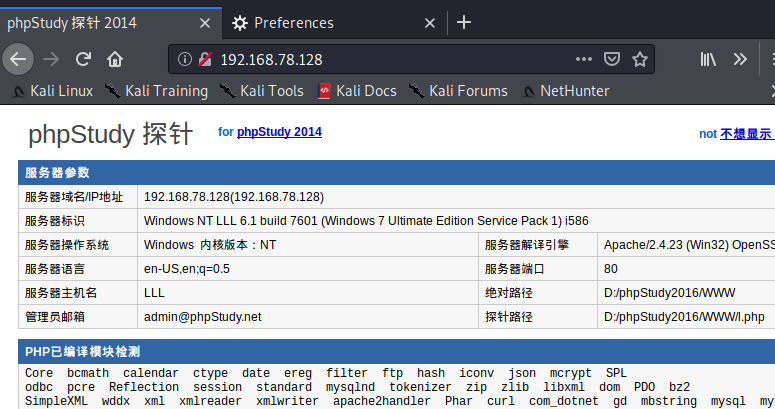The height and width of the screenshot is (409, 775).
Task: Reload the current page
Action: point(83,59)
